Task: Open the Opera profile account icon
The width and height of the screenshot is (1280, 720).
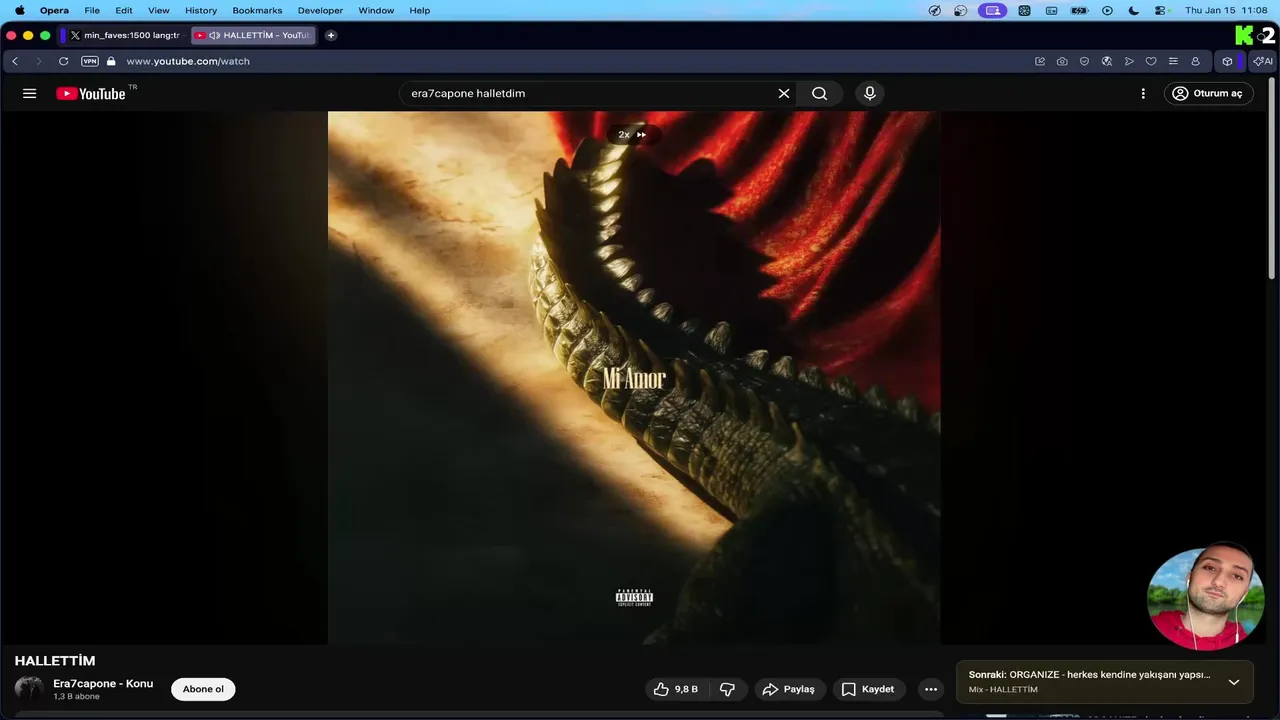Action: (x=1195, y=61)
